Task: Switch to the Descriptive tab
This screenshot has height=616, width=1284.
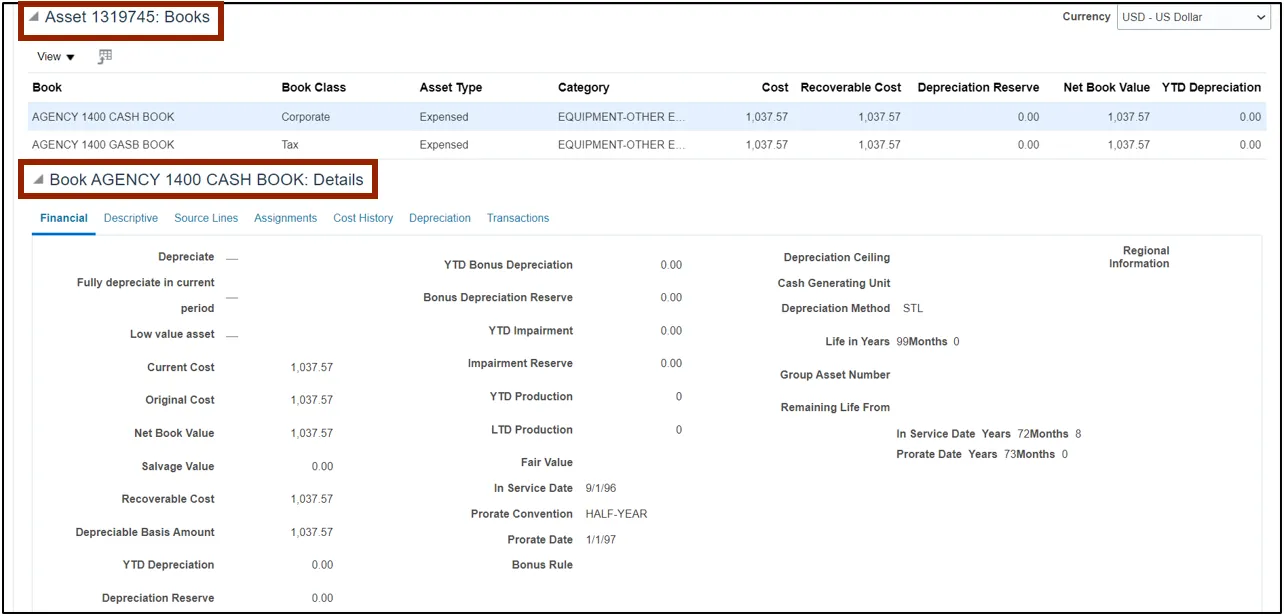Action: 131,218
